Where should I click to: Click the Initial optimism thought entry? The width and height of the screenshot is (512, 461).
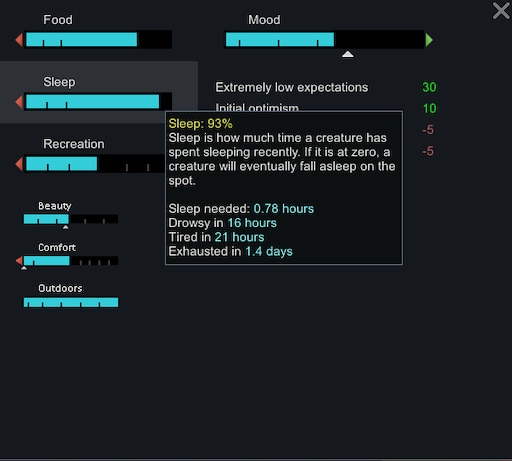click(257, 107)
